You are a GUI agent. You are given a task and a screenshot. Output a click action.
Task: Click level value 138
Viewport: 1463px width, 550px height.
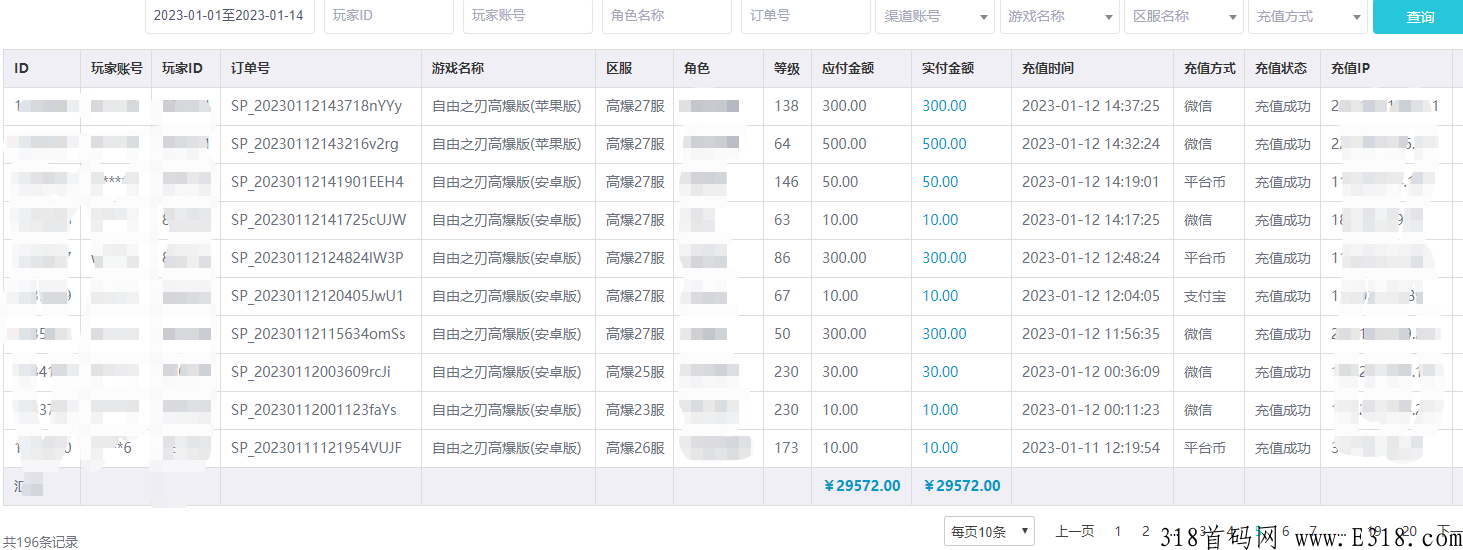[786, 106]
